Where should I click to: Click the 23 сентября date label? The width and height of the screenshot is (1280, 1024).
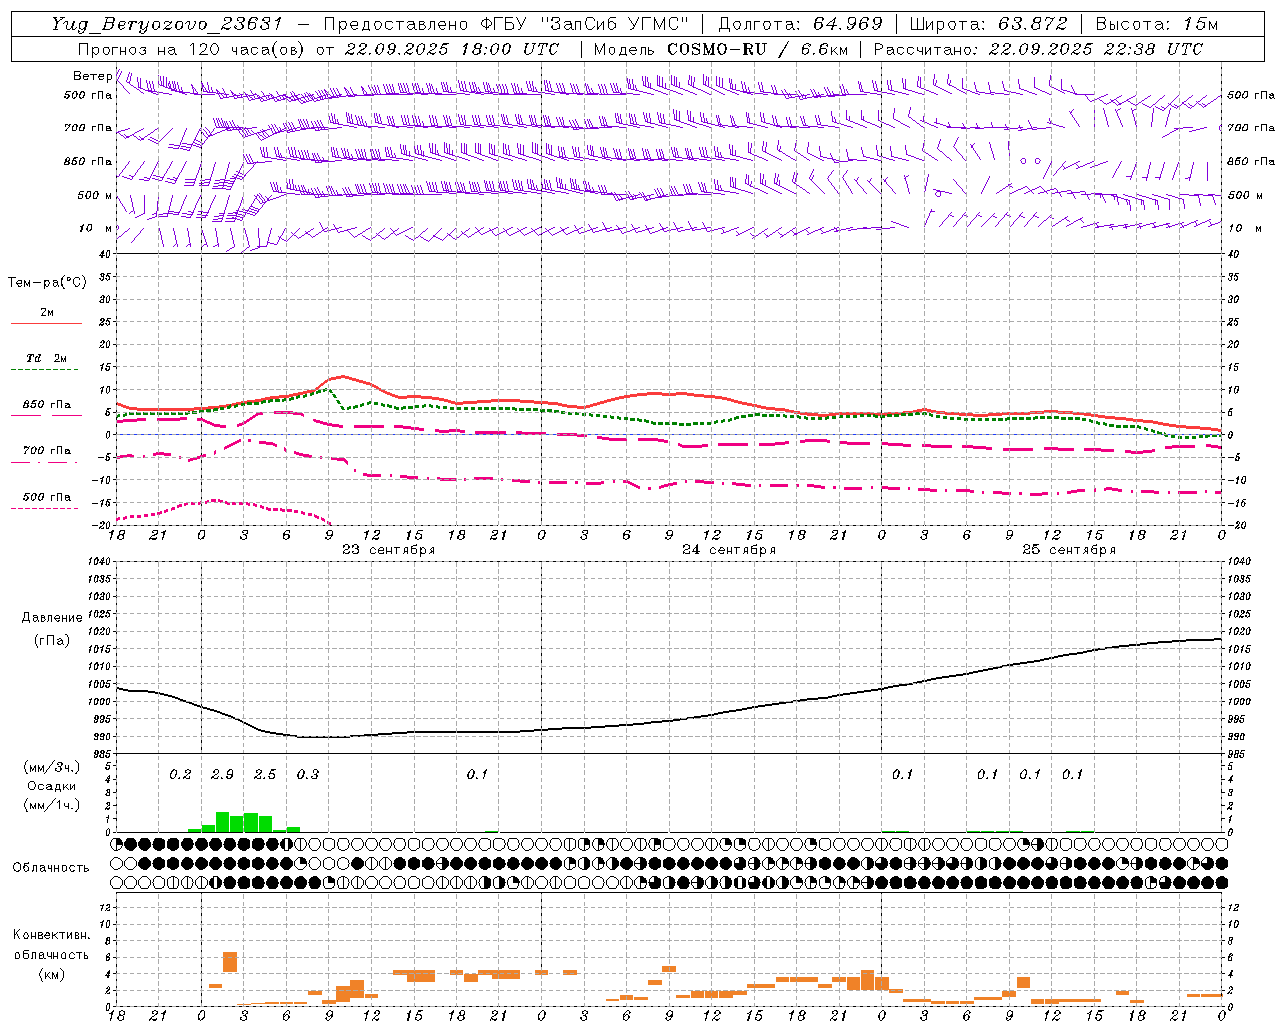[x=389, y=550]
